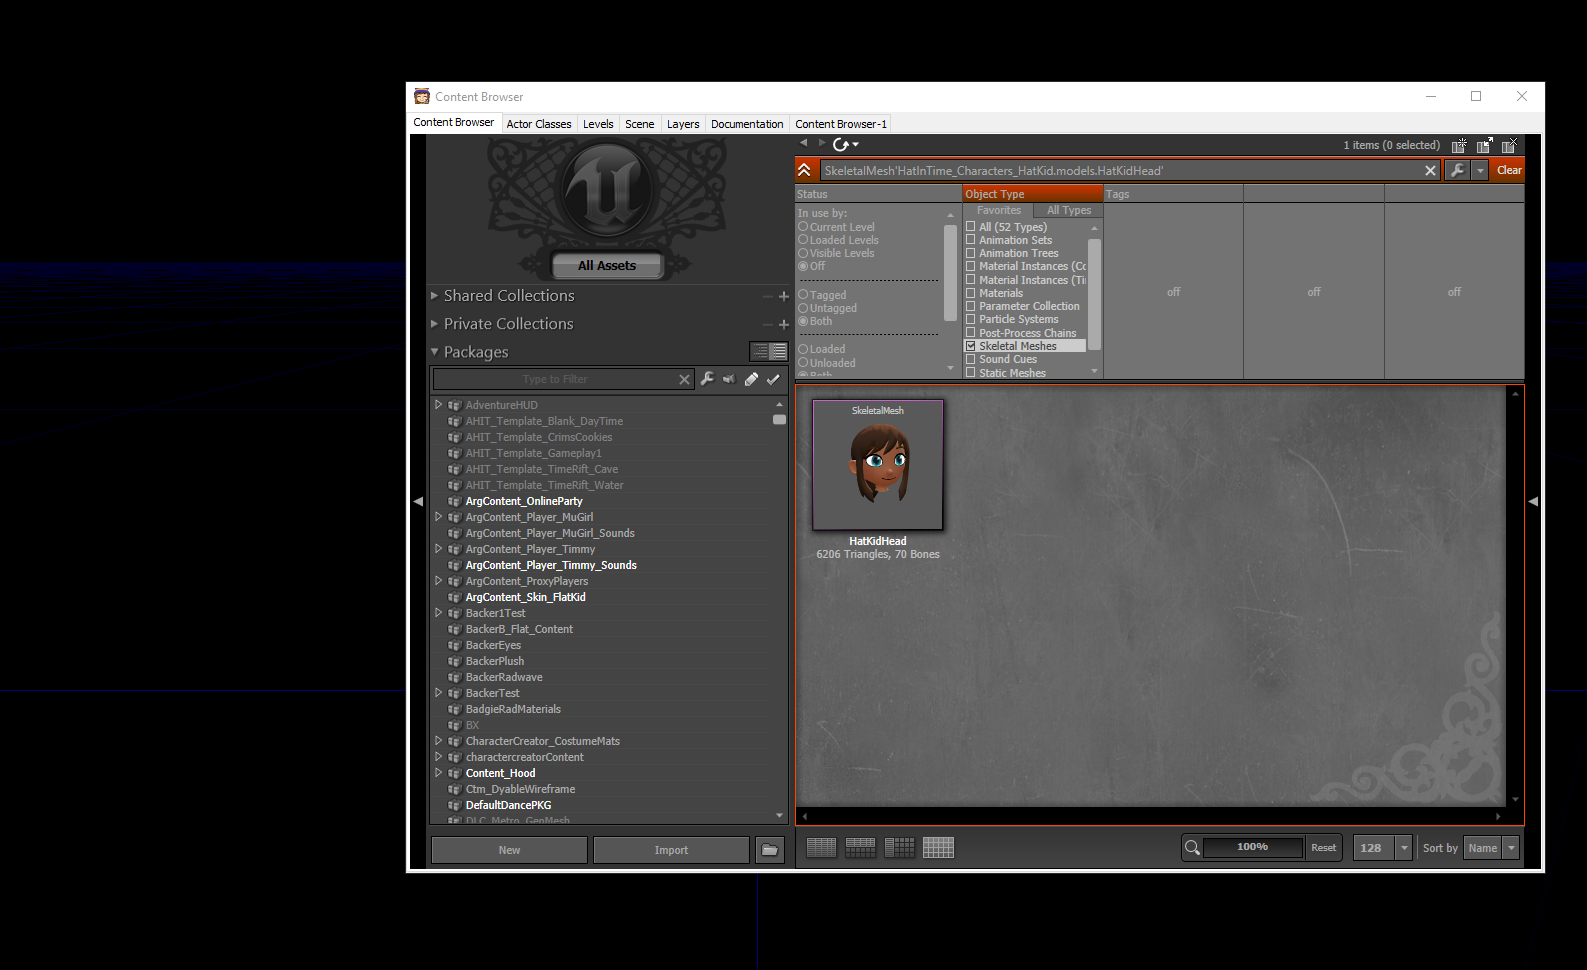Switch packages to flat list view
Viewport: 1587px width, 970px height.
click(x=778, y=351)
